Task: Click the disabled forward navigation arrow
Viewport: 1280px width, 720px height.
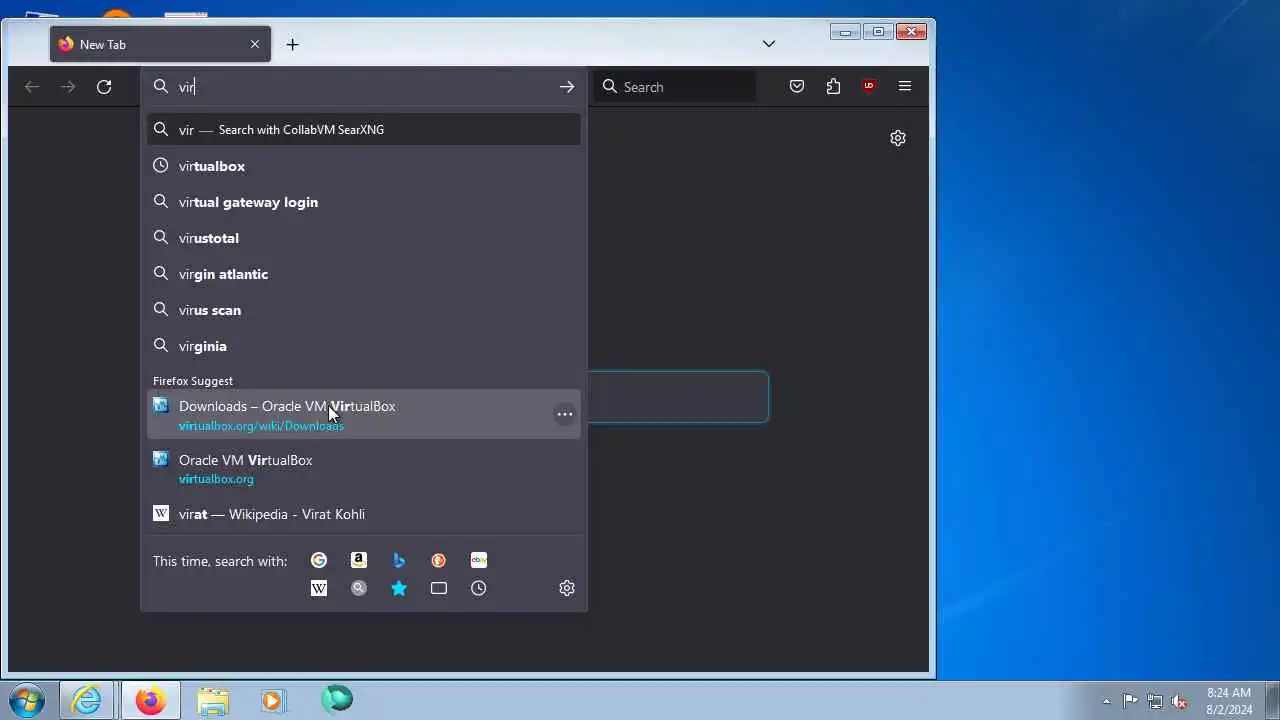Action: coord(68,87)
